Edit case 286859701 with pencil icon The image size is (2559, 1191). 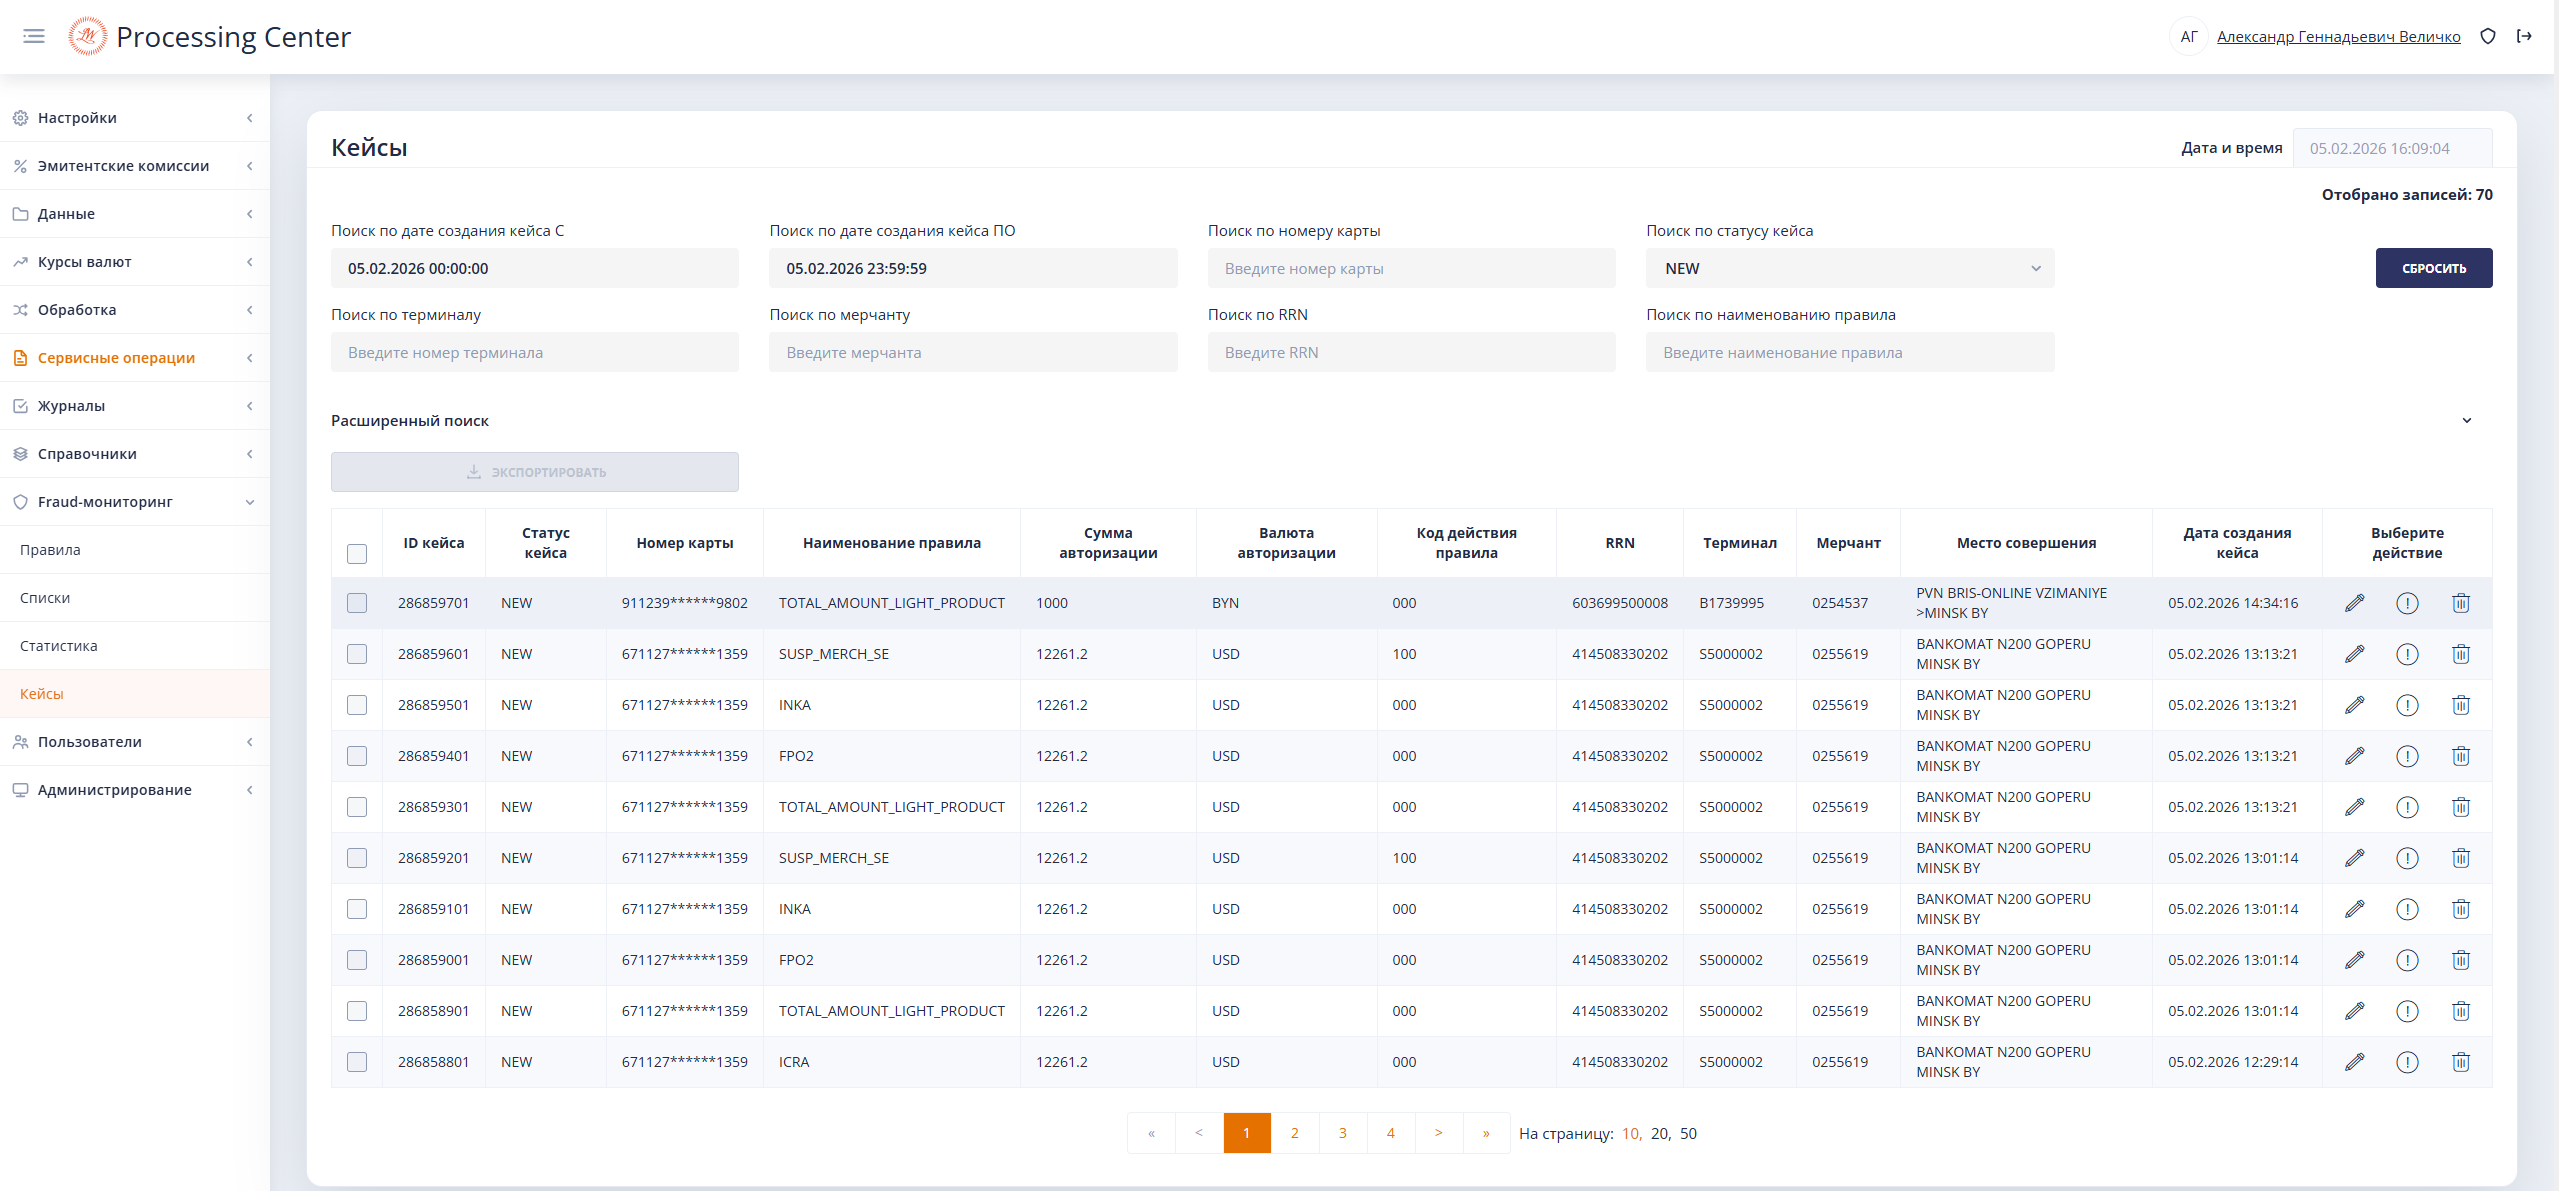coord(2354,603)
